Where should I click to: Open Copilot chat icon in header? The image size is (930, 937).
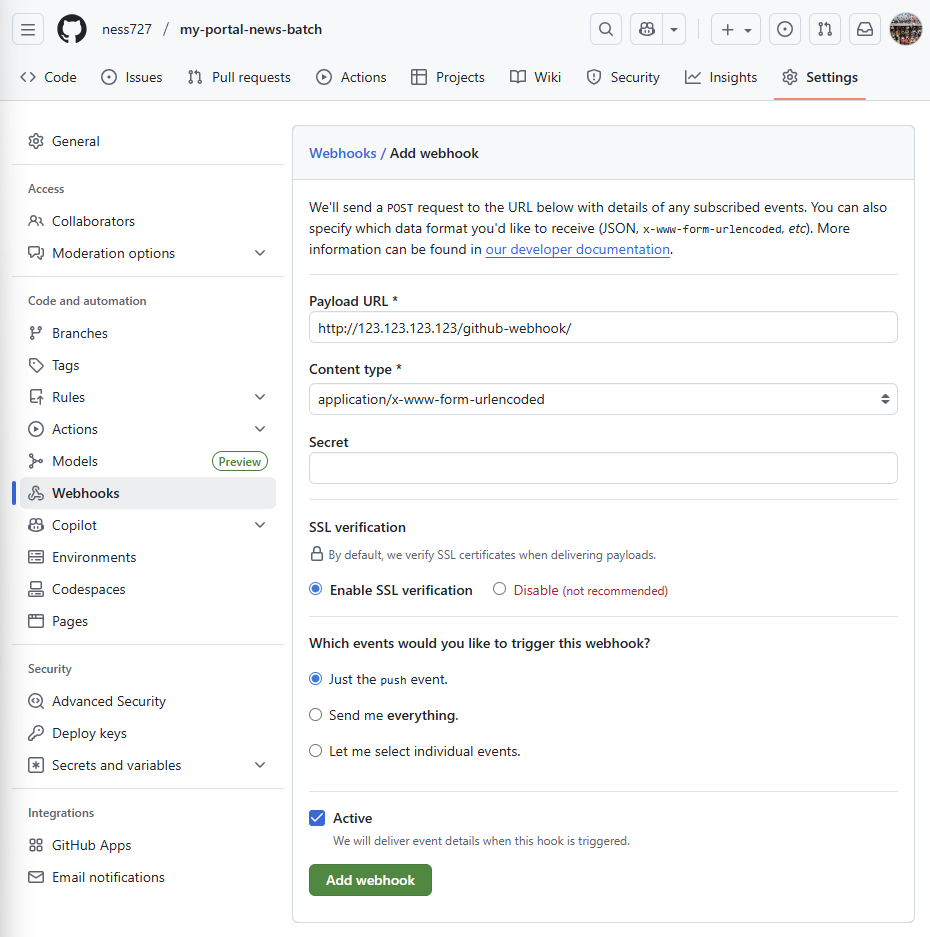pyautogui.click(x=647, y=29)
